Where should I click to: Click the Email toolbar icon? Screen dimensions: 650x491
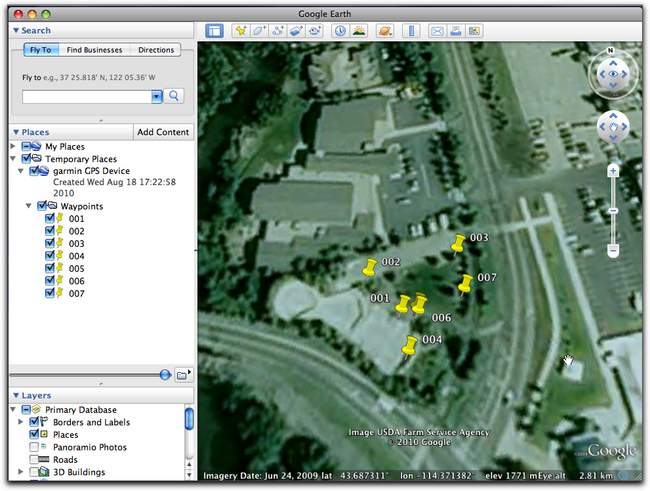point(438,30)
